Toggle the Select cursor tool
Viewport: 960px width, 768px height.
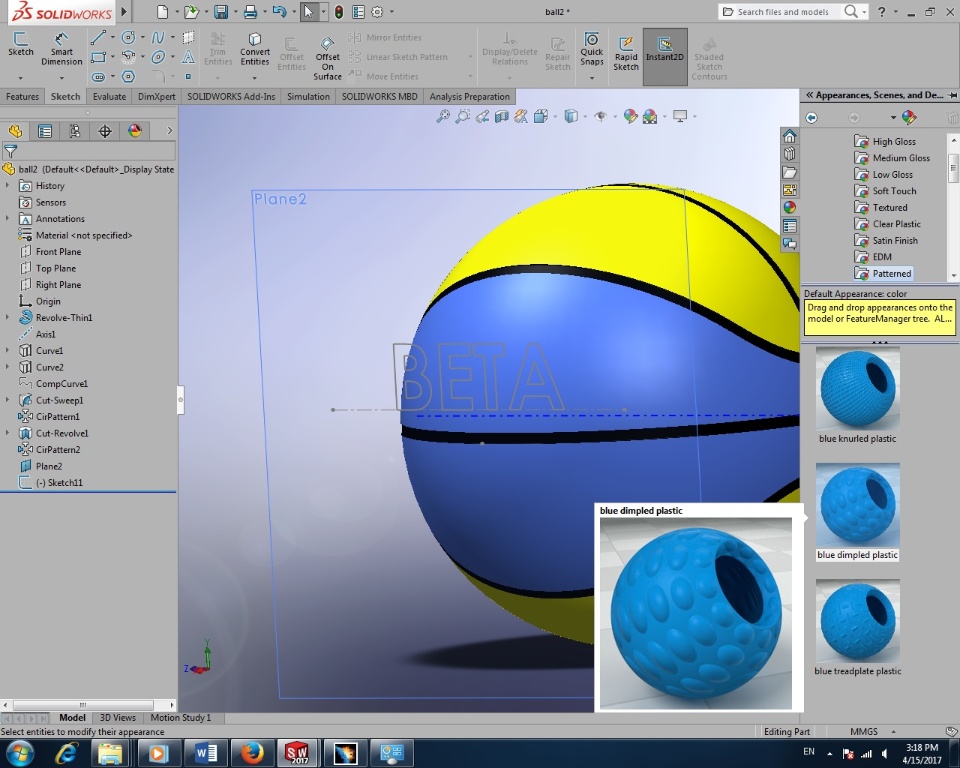pyautogui.click(x=308, y=12)
